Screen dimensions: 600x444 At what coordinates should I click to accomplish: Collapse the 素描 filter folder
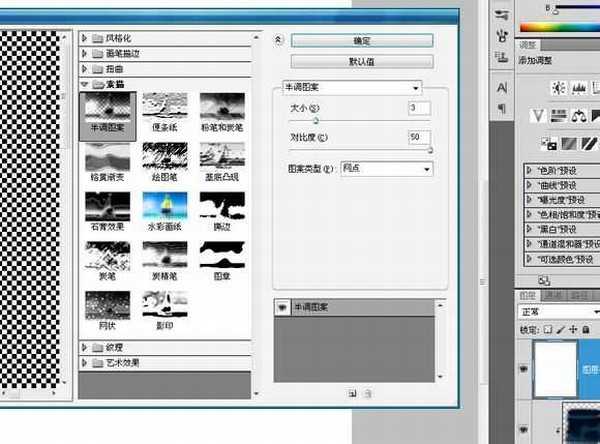86,86
